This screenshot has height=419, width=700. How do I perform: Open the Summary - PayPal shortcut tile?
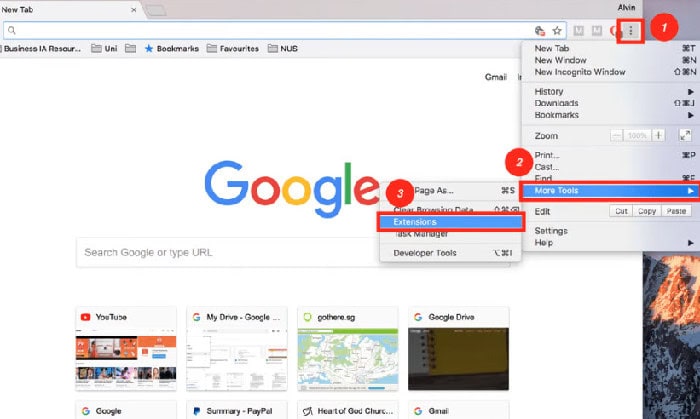pos(237,411)
